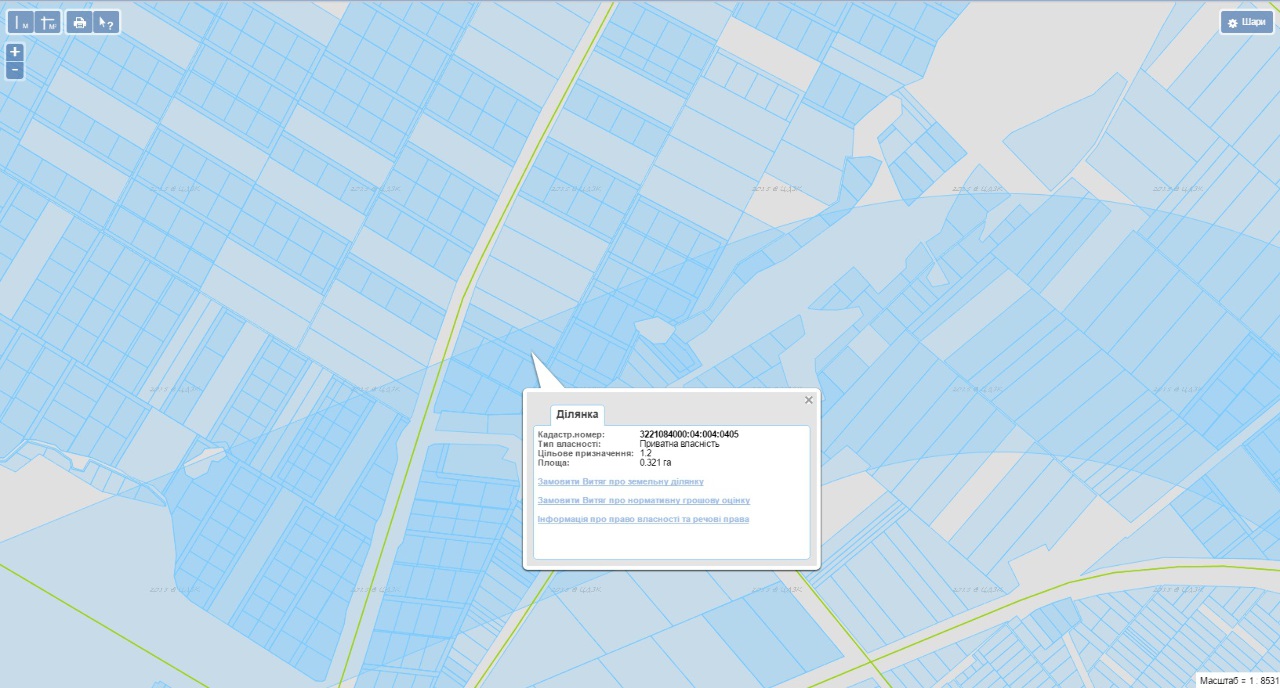Click the Приватна власність value
This screenshot has width=1280, height=688.
click(680, 444)
